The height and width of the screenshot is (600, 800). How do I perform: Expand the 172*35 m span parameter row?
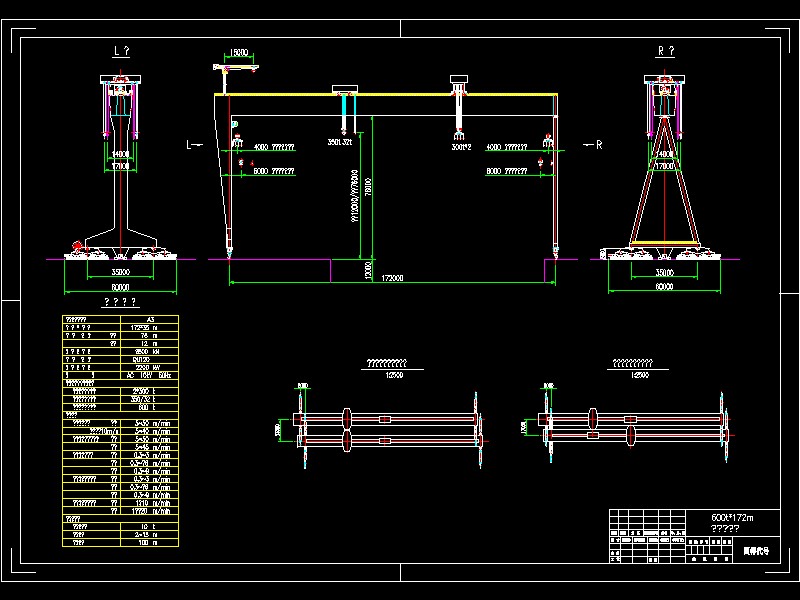click(160, 327)
